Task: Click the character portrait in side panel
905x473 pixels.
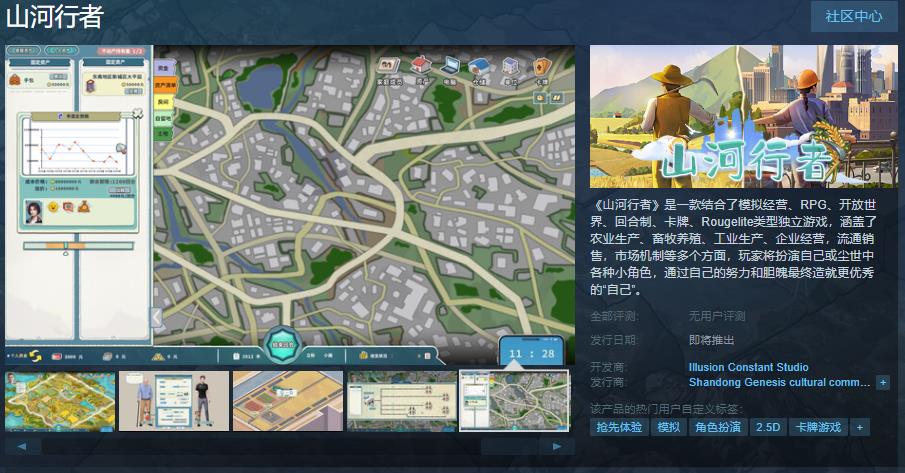Action: [x=34, y=210]
